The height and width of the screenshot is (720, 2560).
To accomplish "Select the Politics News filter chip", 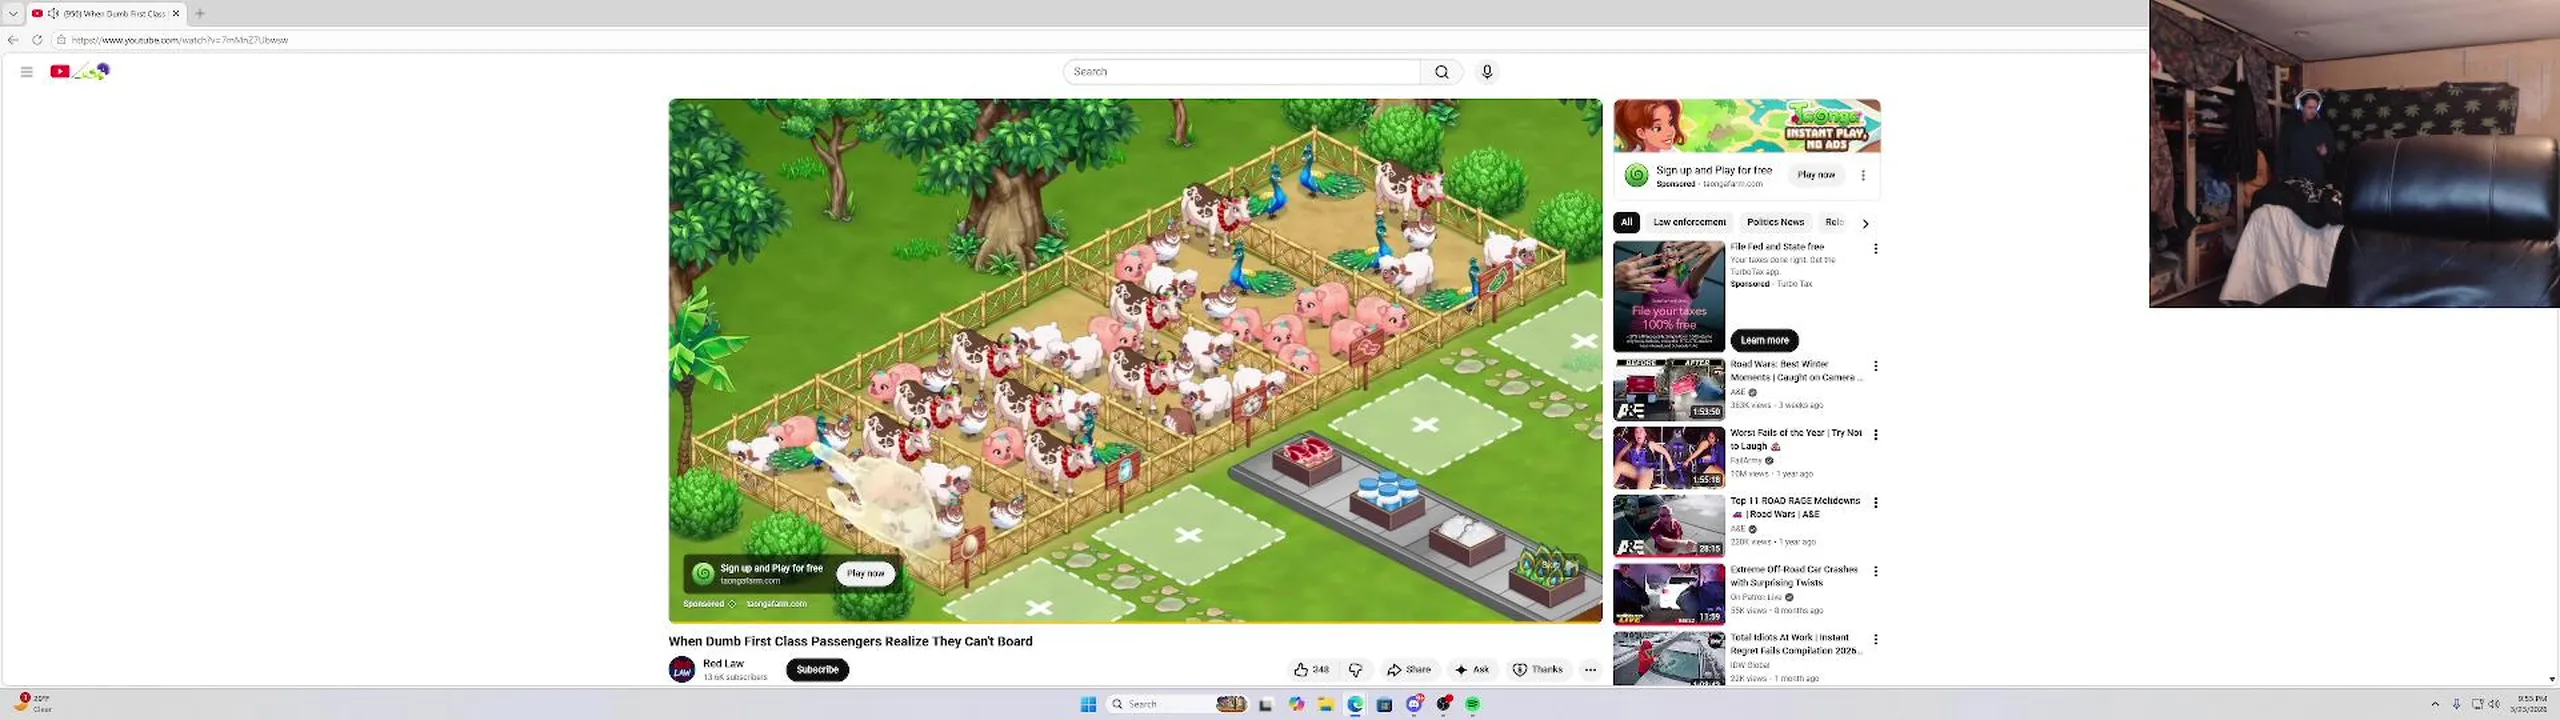I will (x=1775, y=222).
